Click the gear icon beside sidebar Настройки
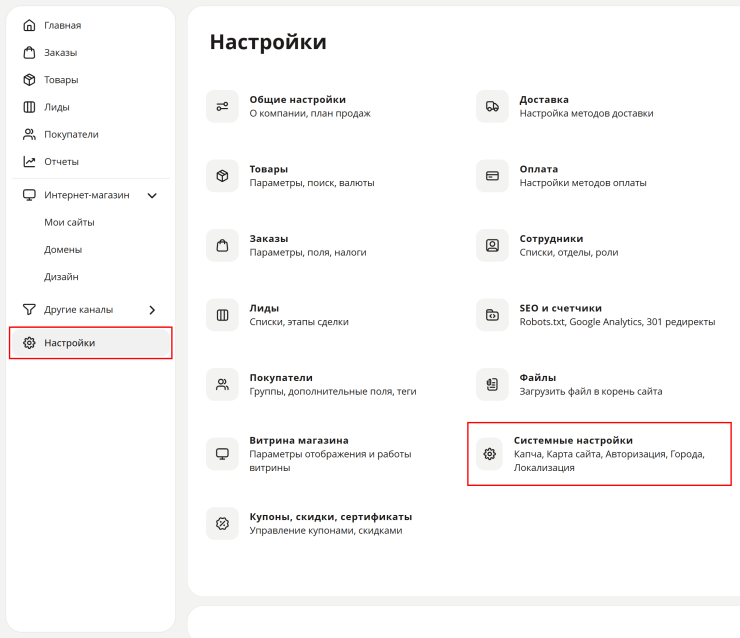 (x=29, y=343)
